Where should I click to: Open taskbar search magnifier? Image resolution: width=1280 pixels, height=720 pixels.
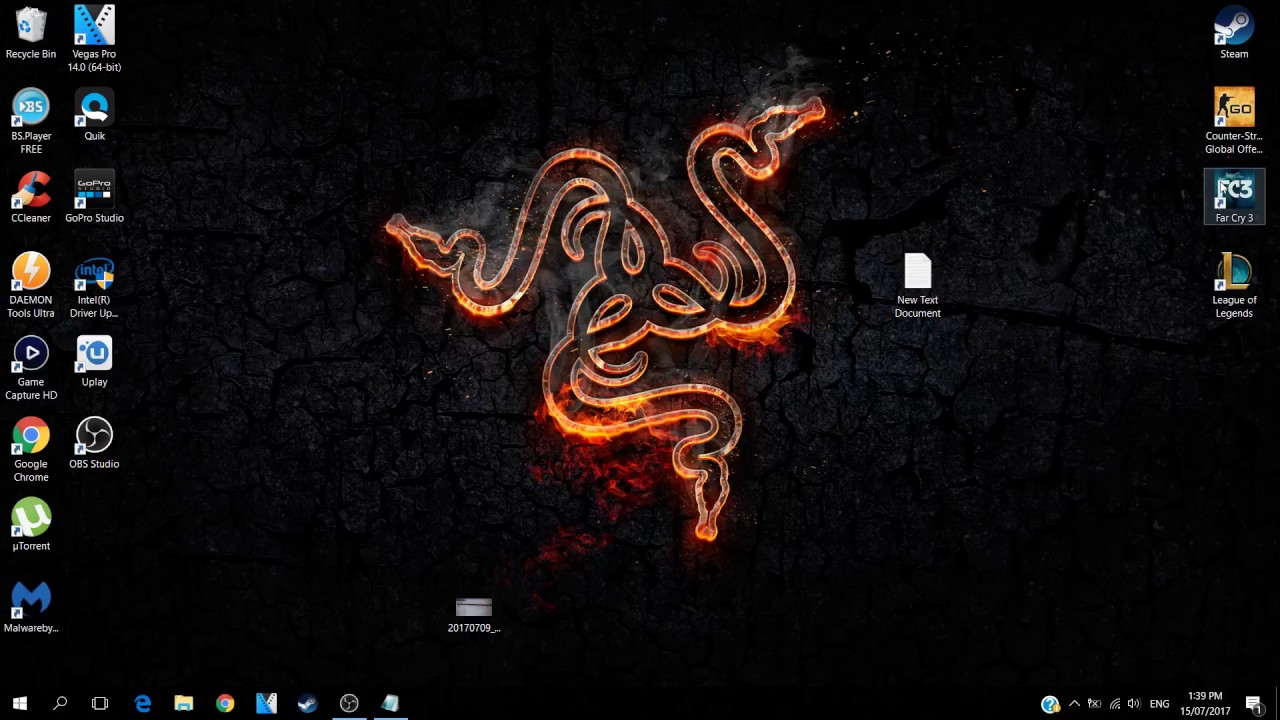click(x=60, y=703)
